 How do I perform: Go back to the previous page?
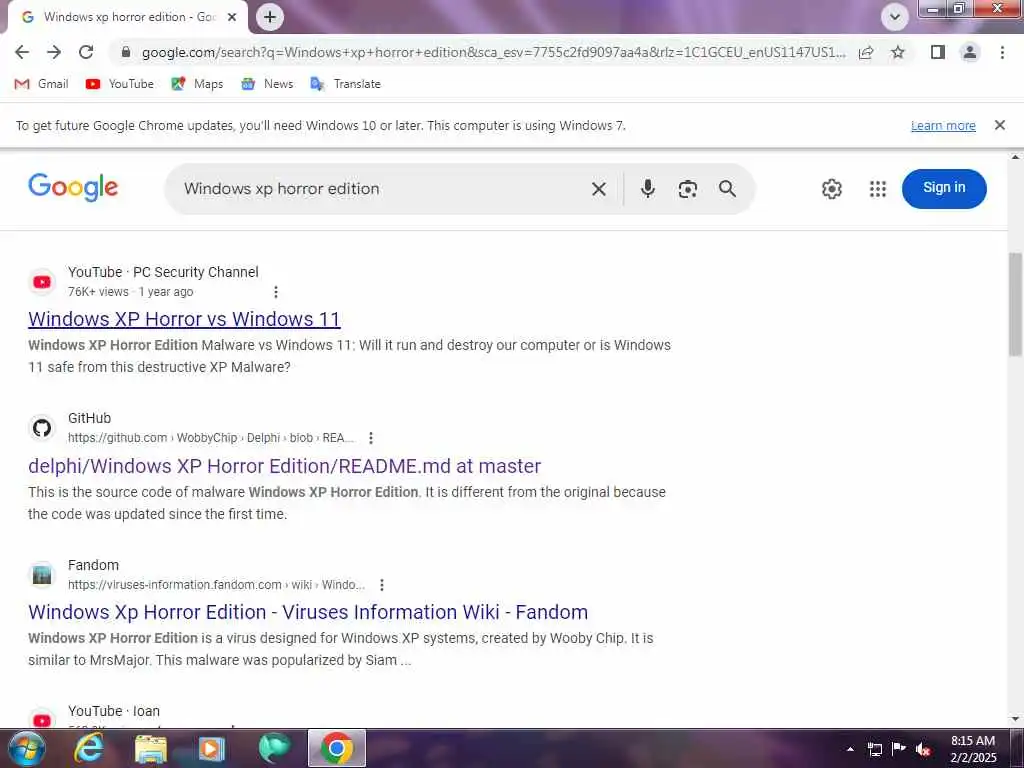tap(22, 52)
